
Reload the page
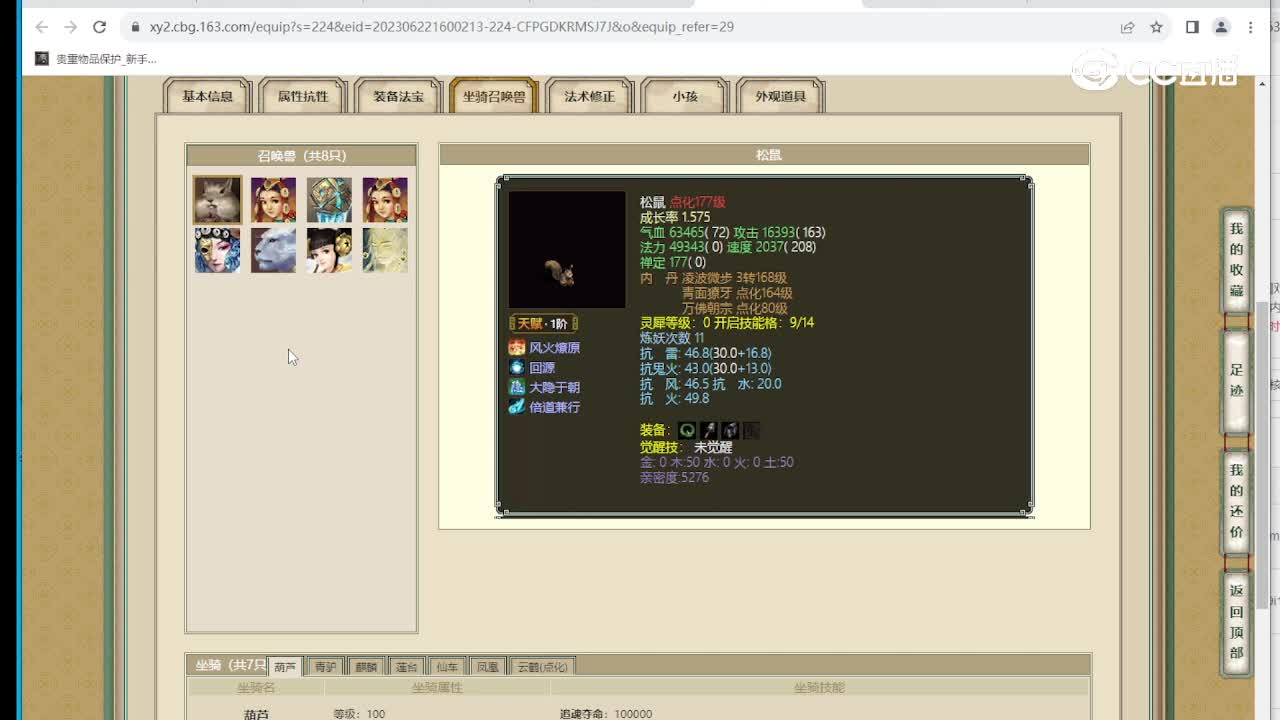click(x=99, y=27)
